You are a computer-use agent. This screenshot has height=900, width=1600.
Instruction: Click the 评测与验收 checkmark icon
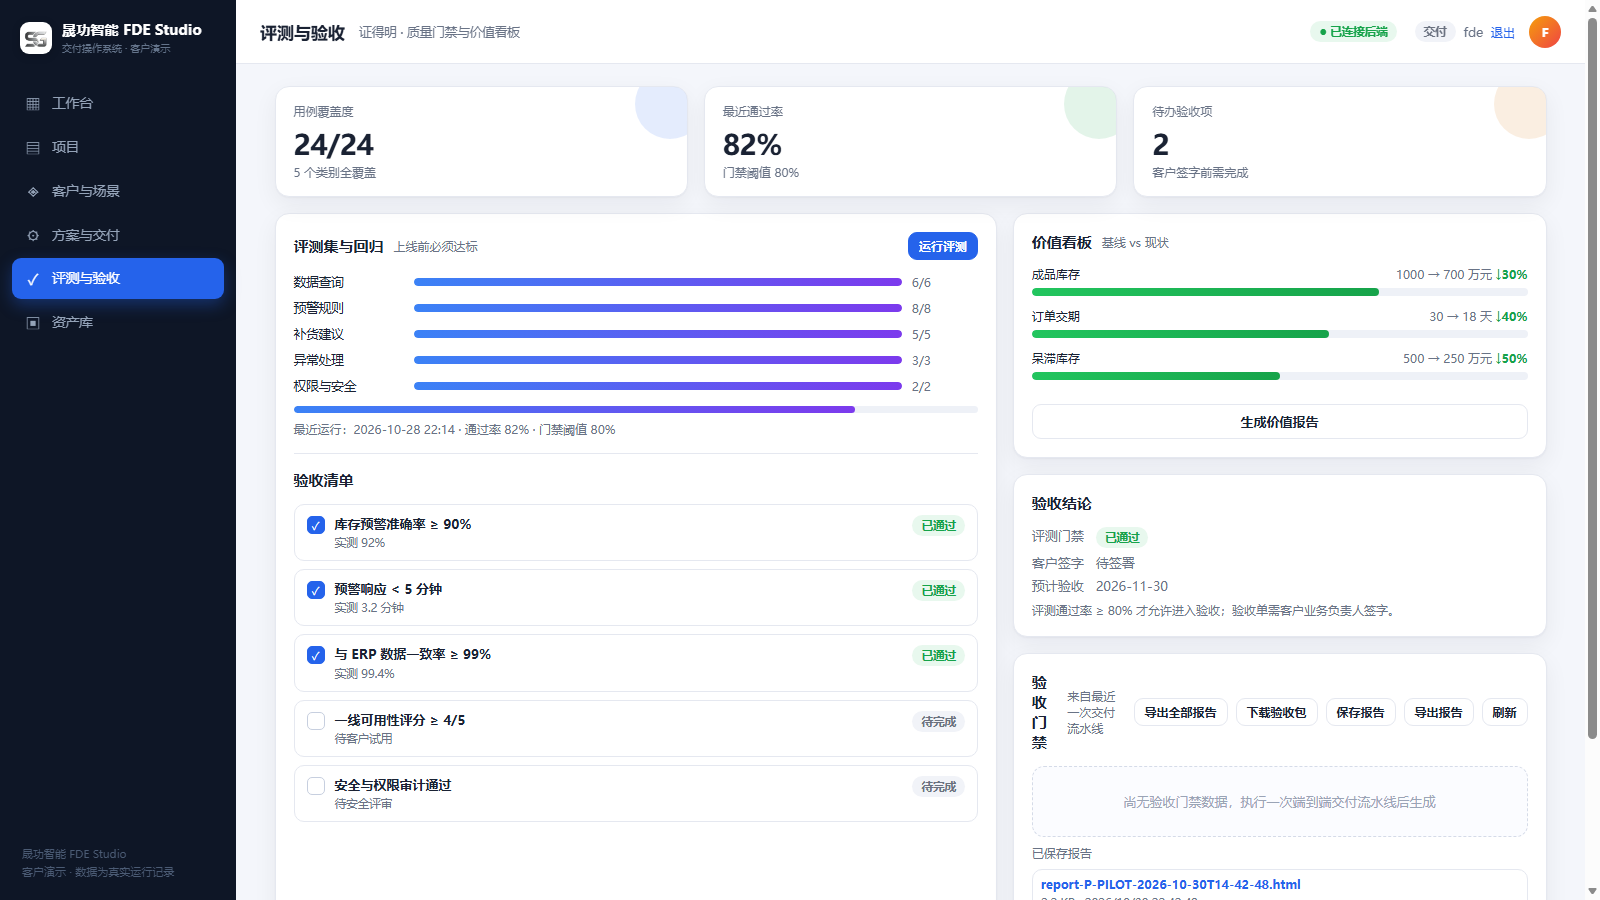[33, 279]
